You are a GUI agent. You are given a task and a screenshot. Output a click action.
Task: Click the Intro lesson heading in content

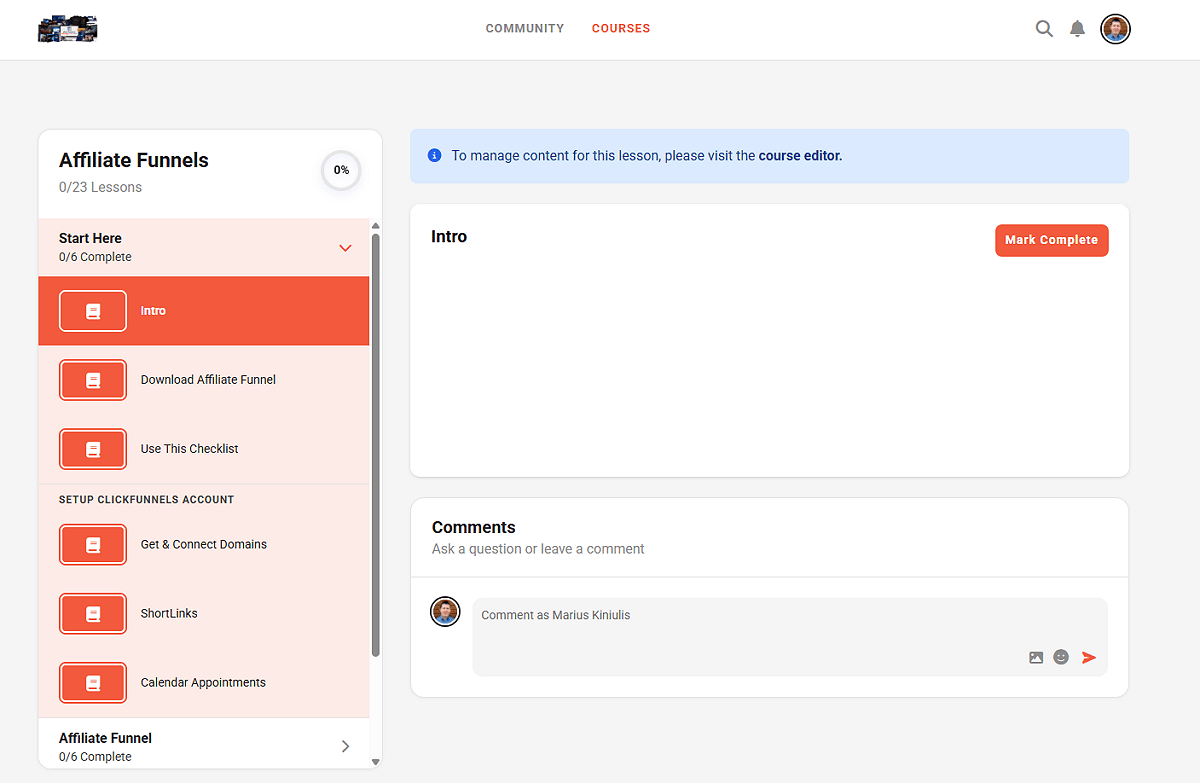point(449,236)
